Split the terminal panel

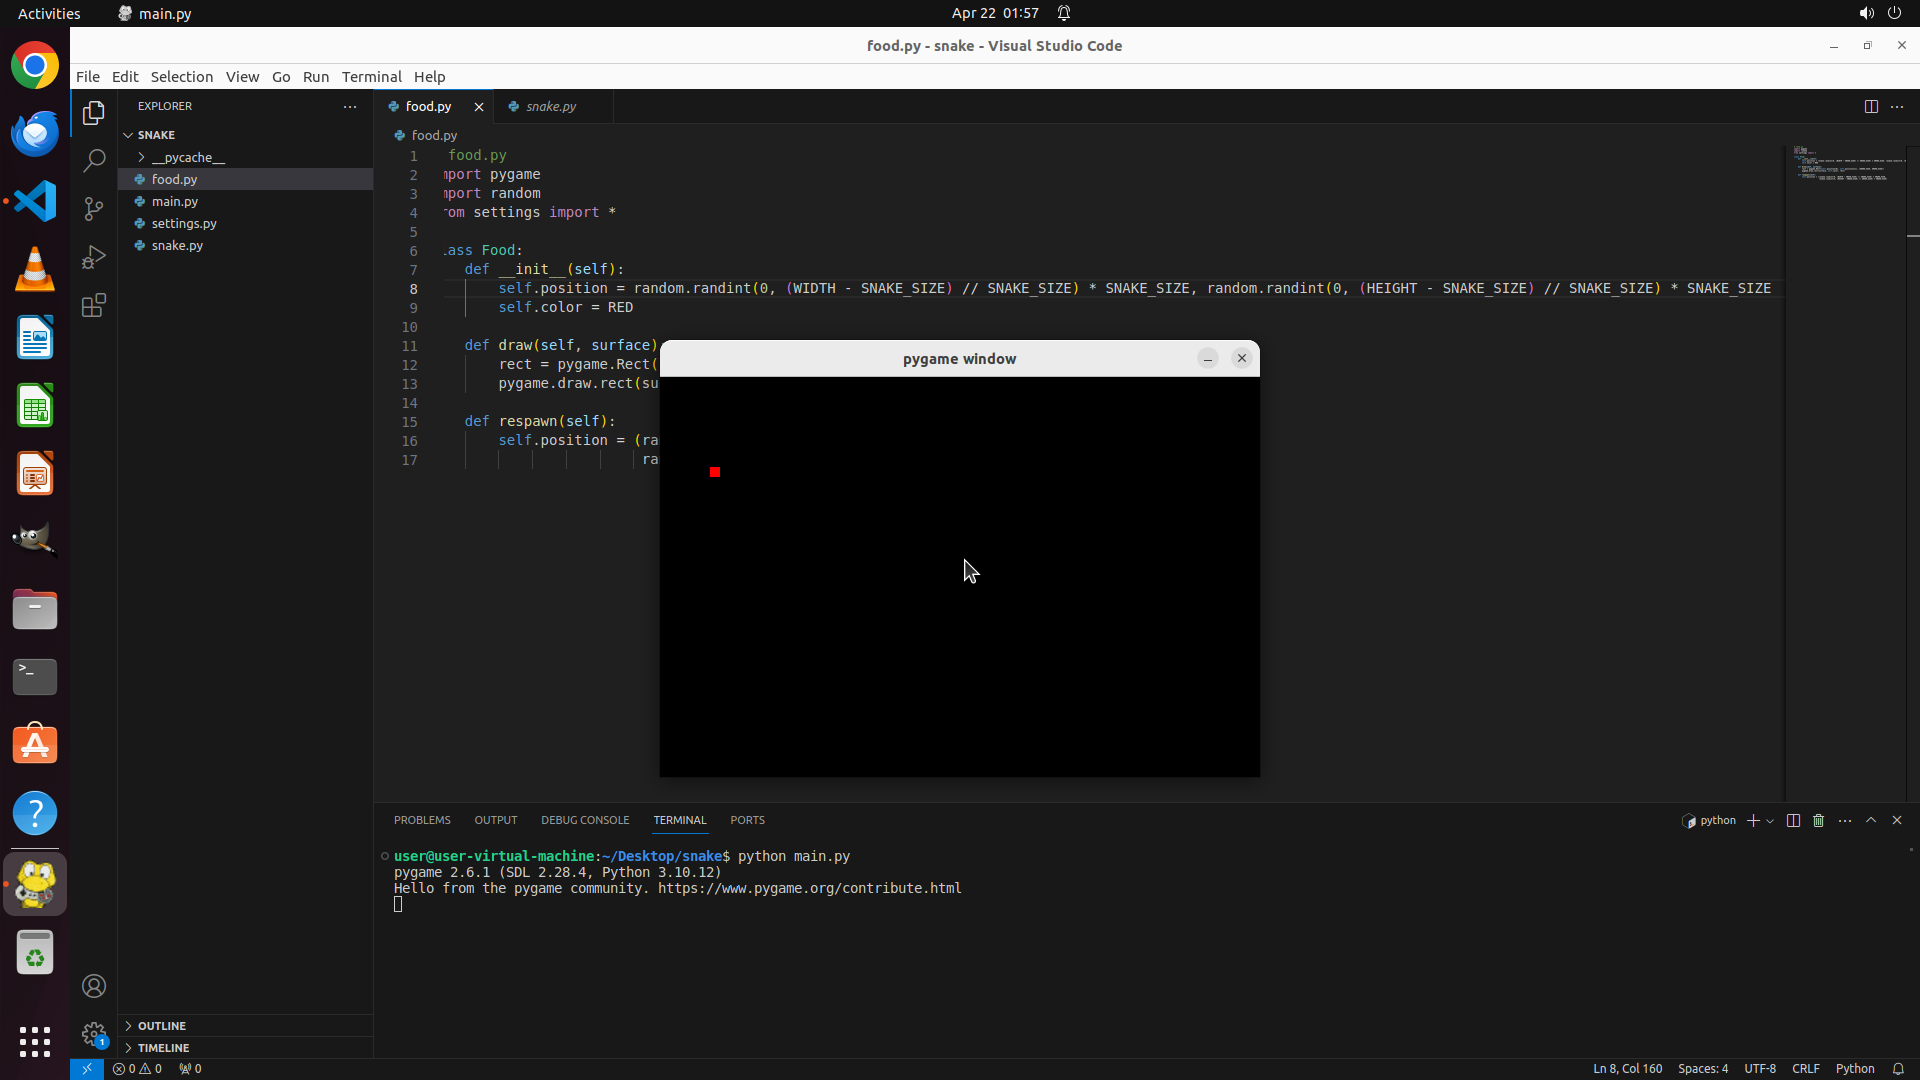1793,820
